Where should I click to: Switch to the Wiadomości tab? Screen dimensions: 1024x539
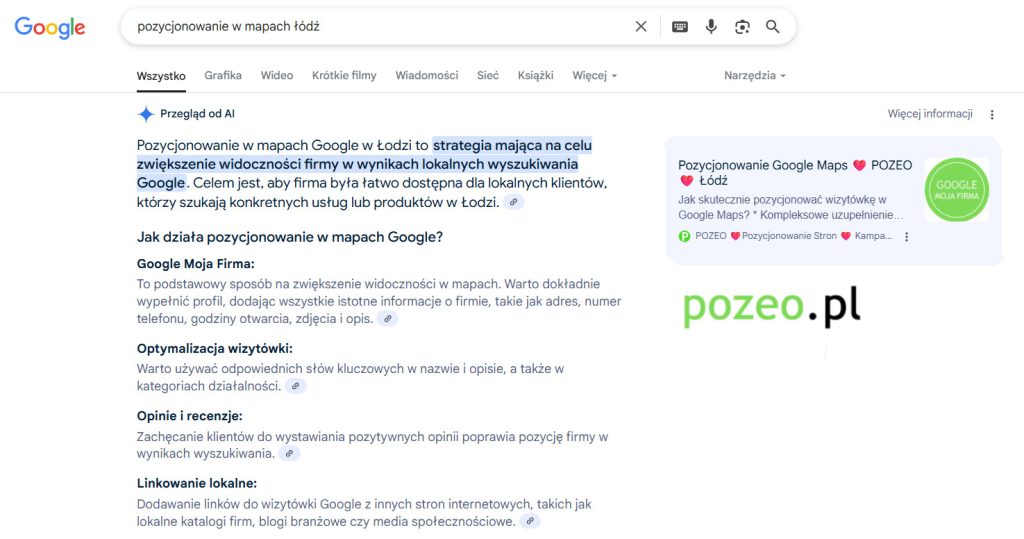click(x=426, y=75)
